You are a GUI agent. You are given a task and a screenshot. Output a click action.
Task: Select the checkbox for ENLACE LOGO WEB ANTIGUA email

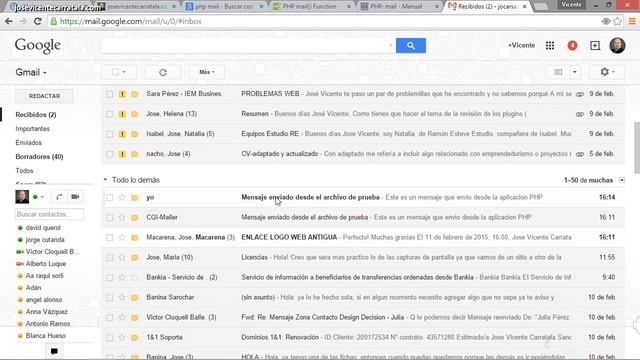point(109,238)
